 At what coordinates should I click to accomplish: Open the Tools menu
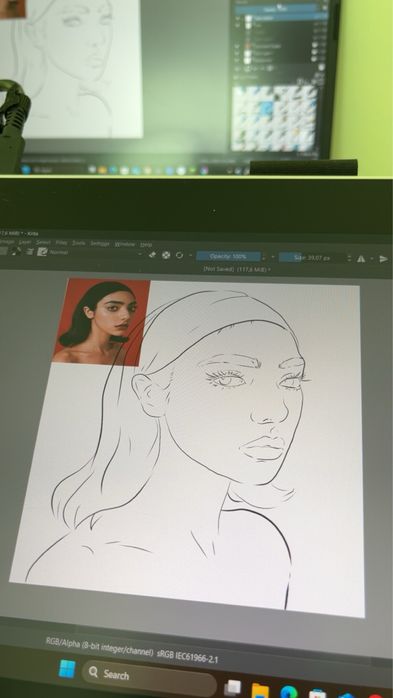78,243
